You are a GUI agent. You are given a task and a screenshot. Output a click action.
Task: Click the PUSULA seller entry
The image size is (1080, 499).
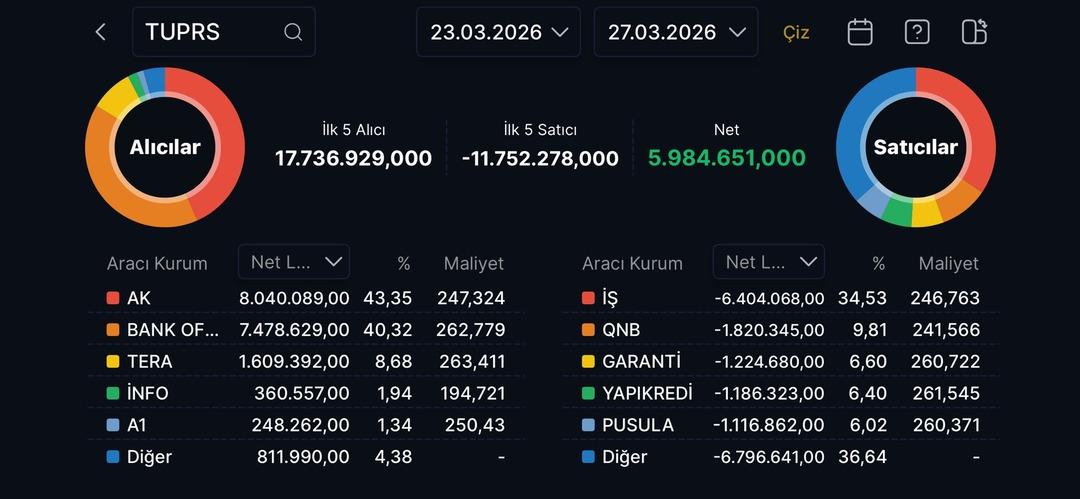pyautogui.click(x=638, y=425)
